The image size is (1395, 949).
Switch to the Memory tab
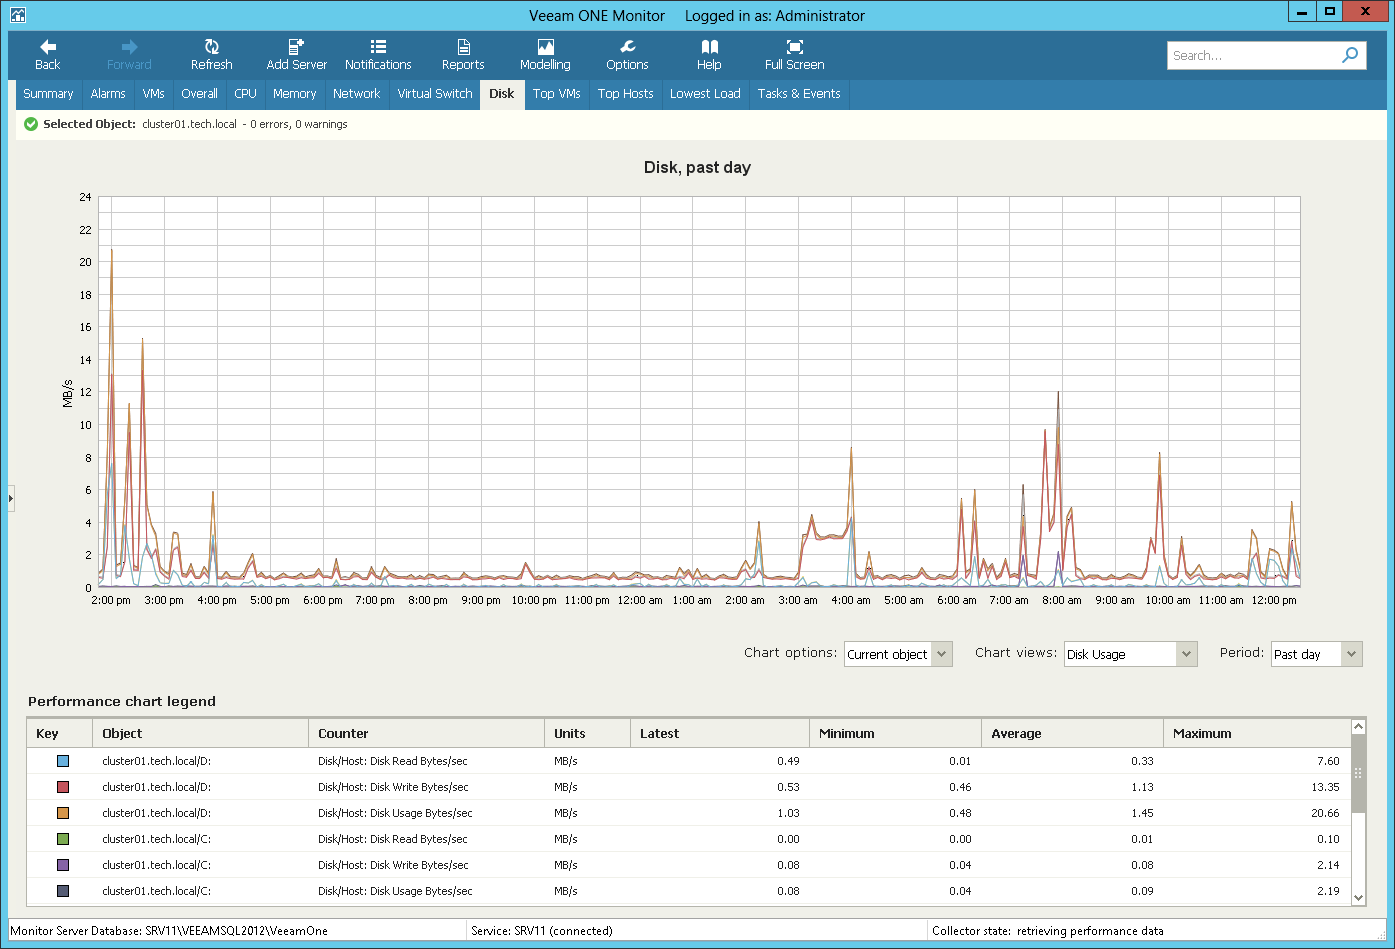[x=294, y=94]
